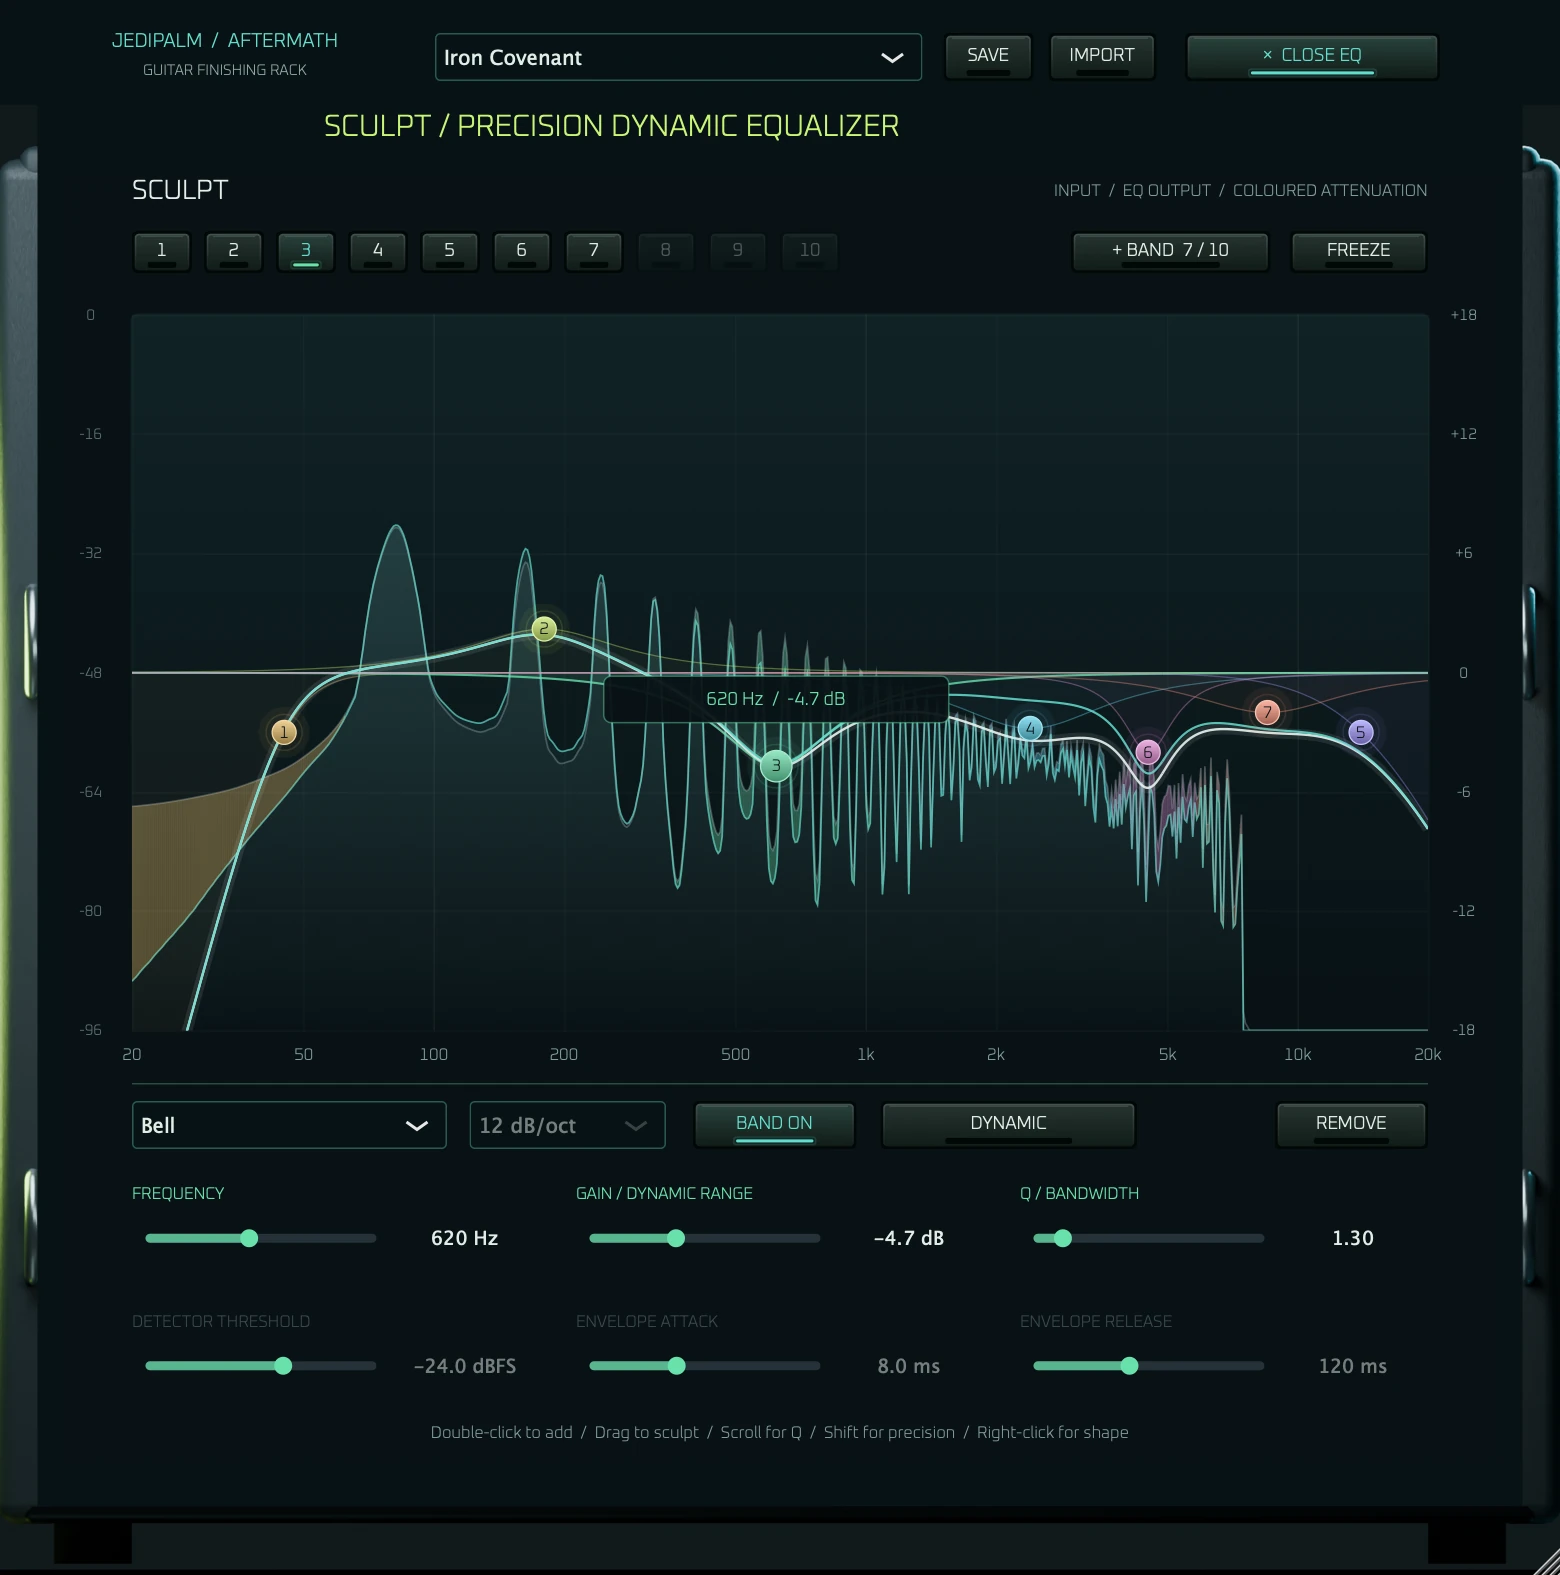Switch to band 7 tab
Image resolution: width=1560 pixels, height=1575 pixels.
594,251
